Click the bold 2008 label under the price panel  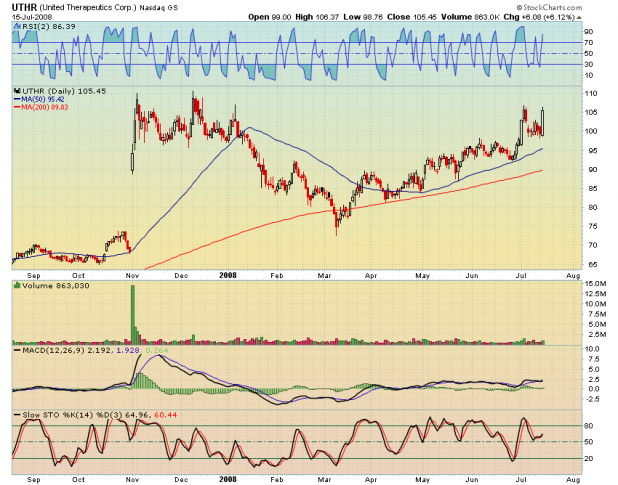click(x=228, y=275)
